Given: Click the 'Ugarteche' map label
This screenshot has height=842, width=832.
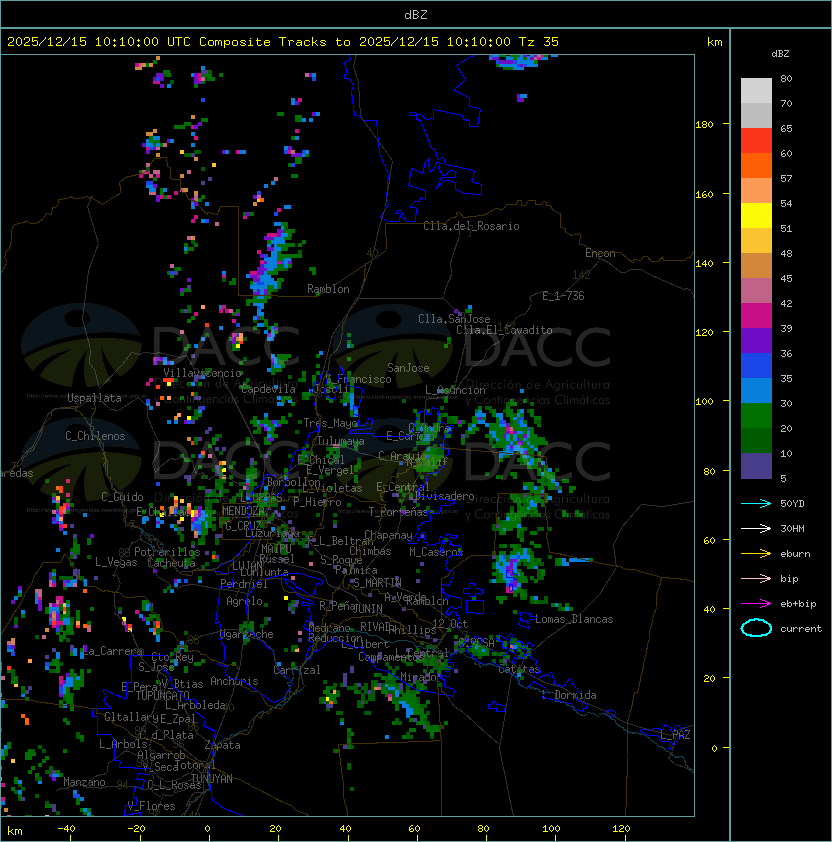Looking at the screenshot, I should click(247, 634).
